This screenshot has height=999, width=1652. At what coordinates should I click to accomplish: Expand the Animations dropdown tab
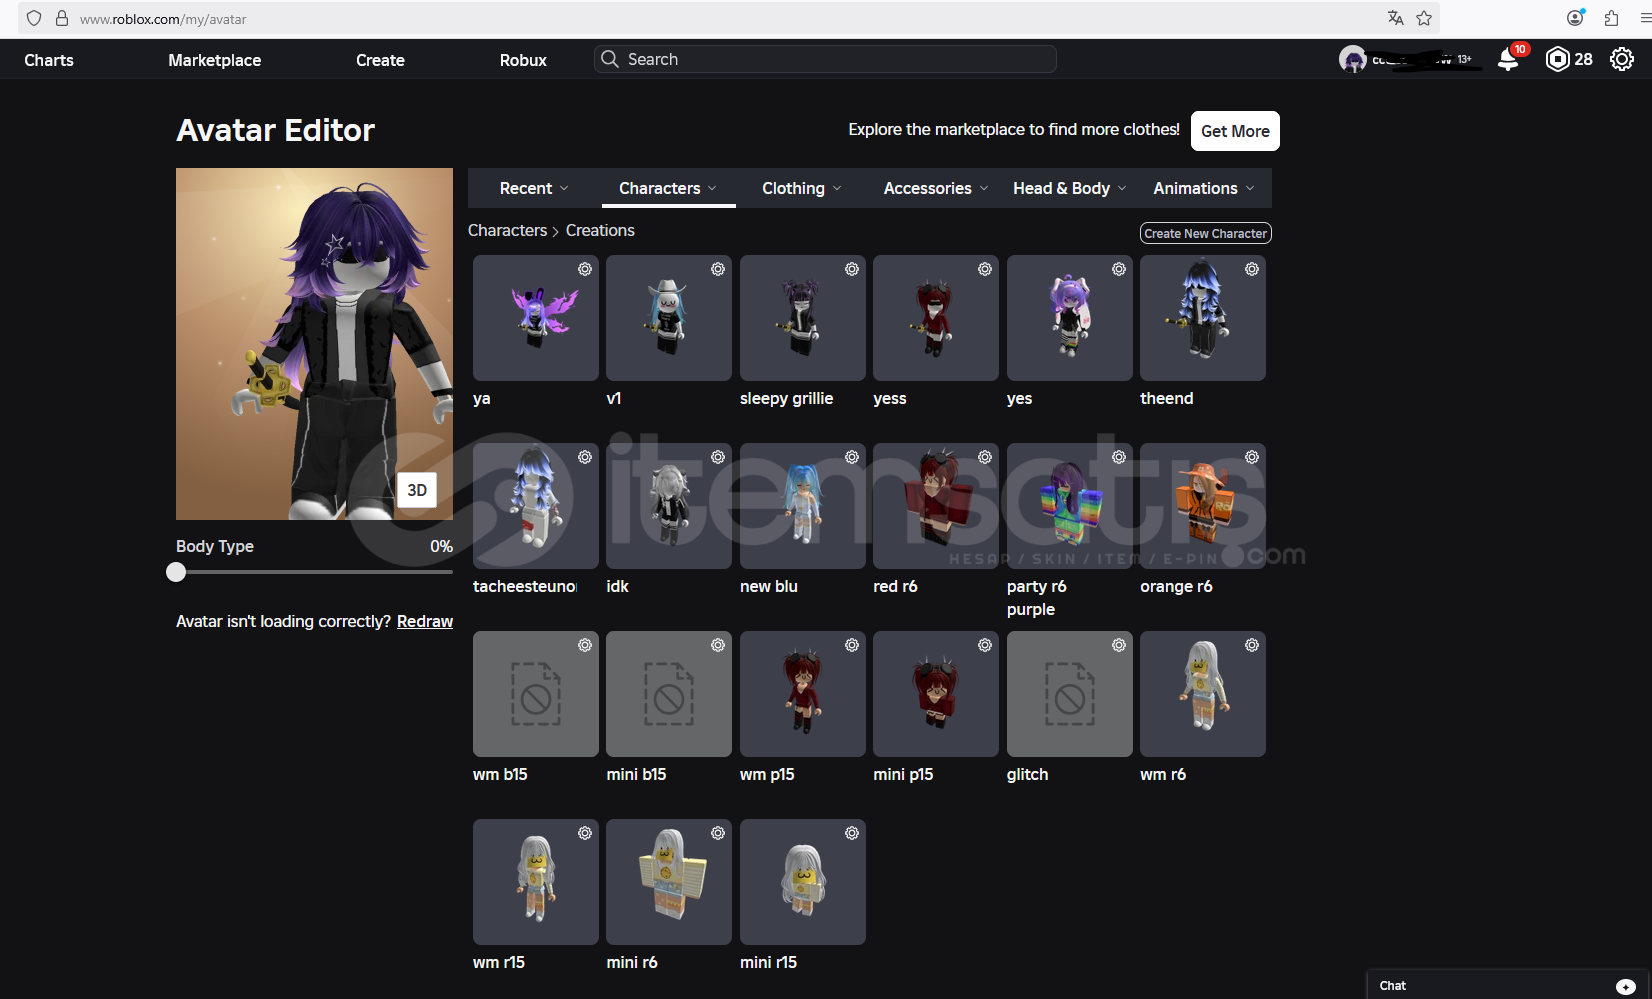pyautogui.click(x=1203, y=188)
